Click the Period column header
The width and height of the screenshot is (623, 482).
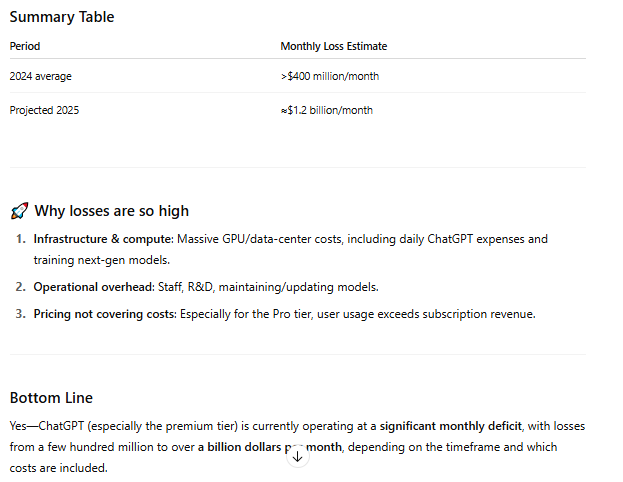click(25, 46)
